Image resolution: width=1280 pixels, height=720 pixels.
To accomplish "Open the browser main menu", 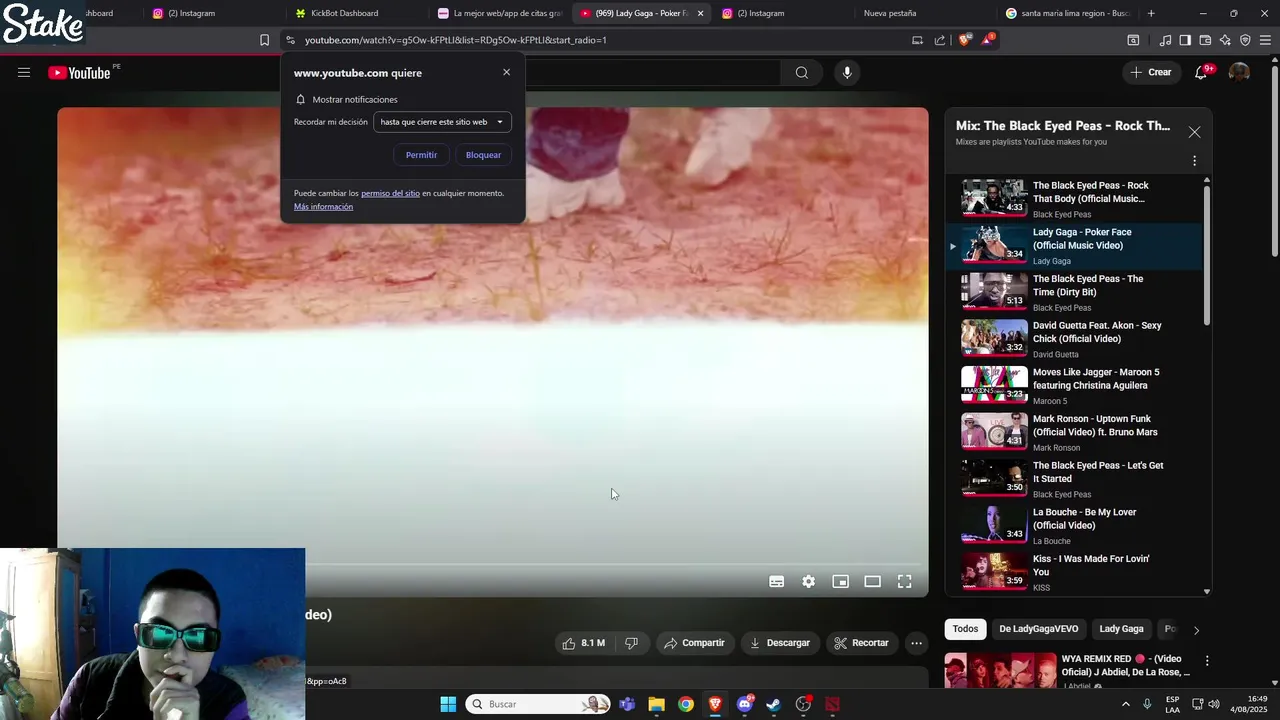I will coord(1265,40).
